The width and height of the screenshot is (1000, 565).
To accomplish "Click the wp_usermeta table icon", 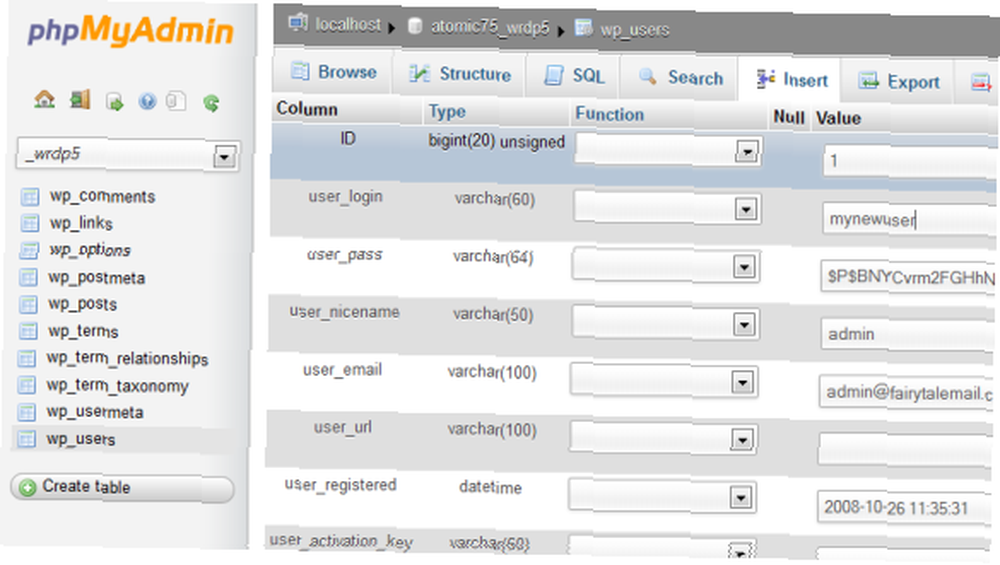I will 27,412.
